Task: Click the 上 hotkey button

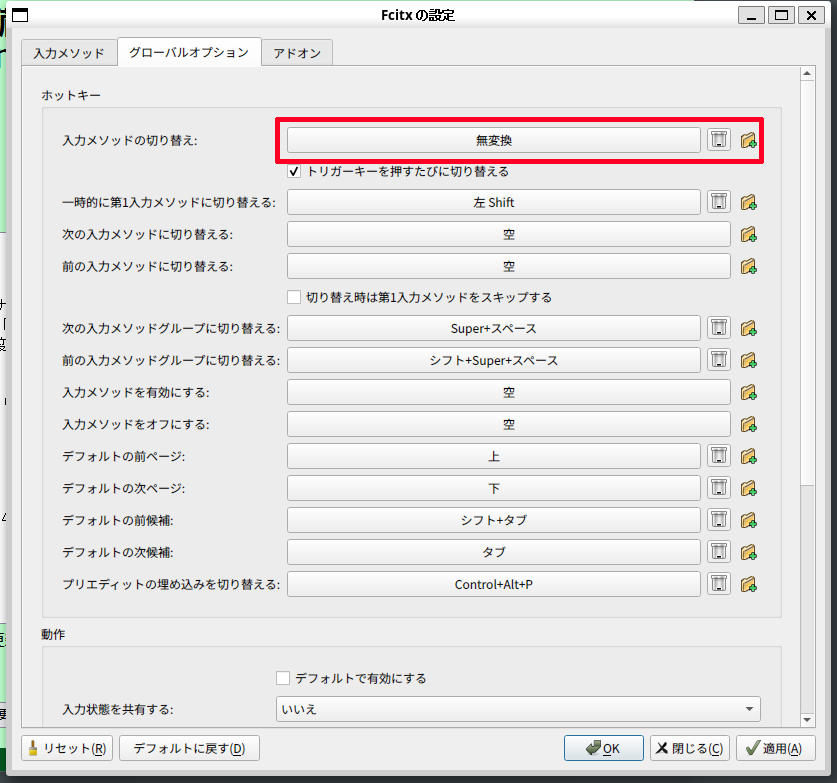Action: pyautogui.click(x=494, y=456)
